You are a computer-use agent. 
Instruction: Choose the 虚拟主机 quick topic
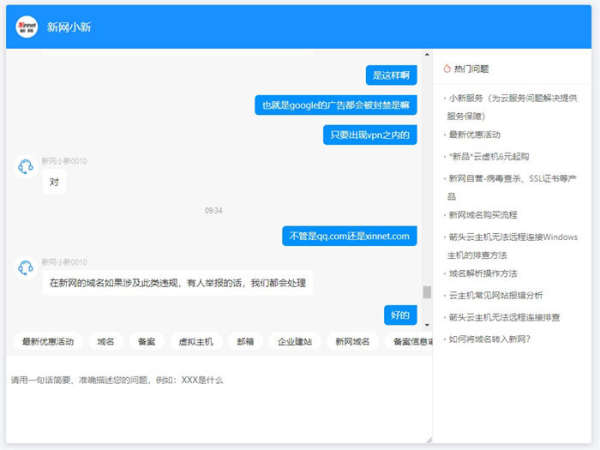(196, 341)
